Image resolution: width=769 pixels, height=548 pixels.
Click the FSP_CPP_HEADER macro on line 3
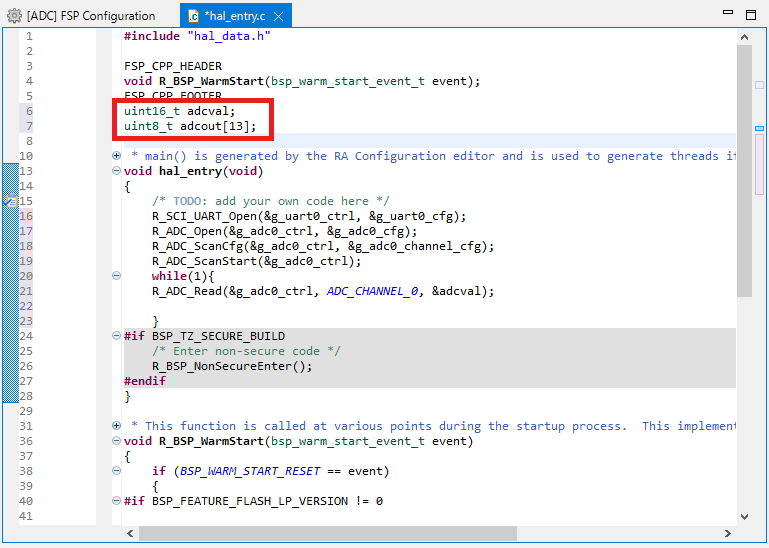[173, 66]
